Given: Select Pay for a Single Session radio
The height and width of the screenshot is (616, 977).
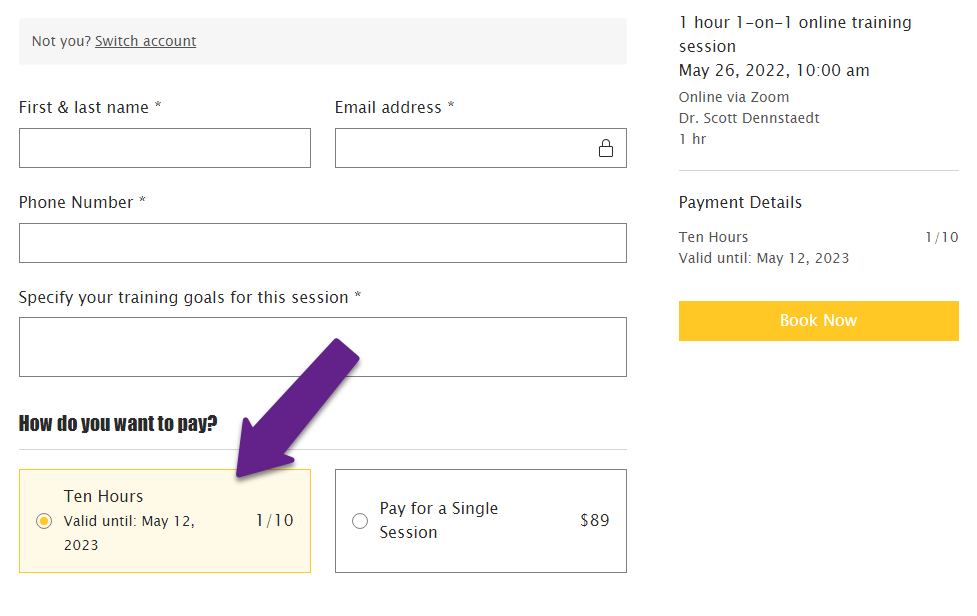Looking at the screenshot, I should click(360, 521).
